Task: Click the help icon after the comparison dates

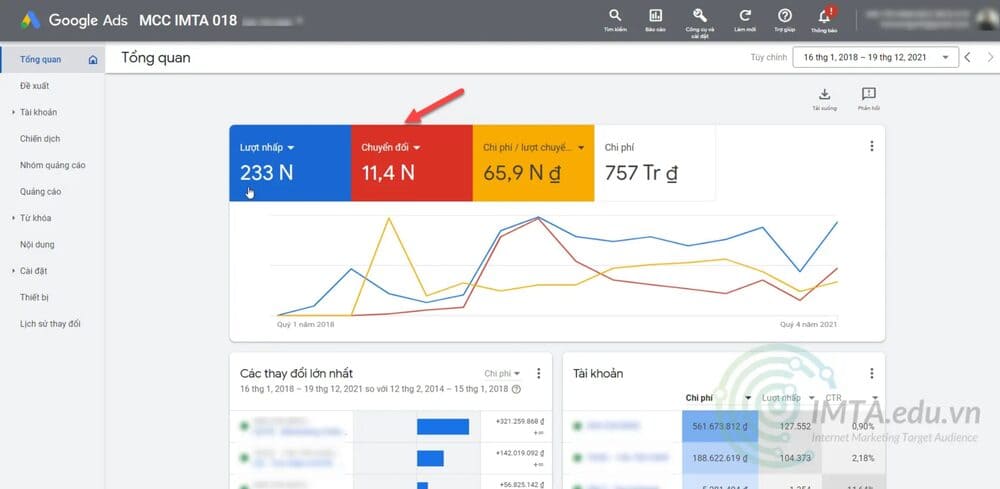Action: [x=517, y=389]
